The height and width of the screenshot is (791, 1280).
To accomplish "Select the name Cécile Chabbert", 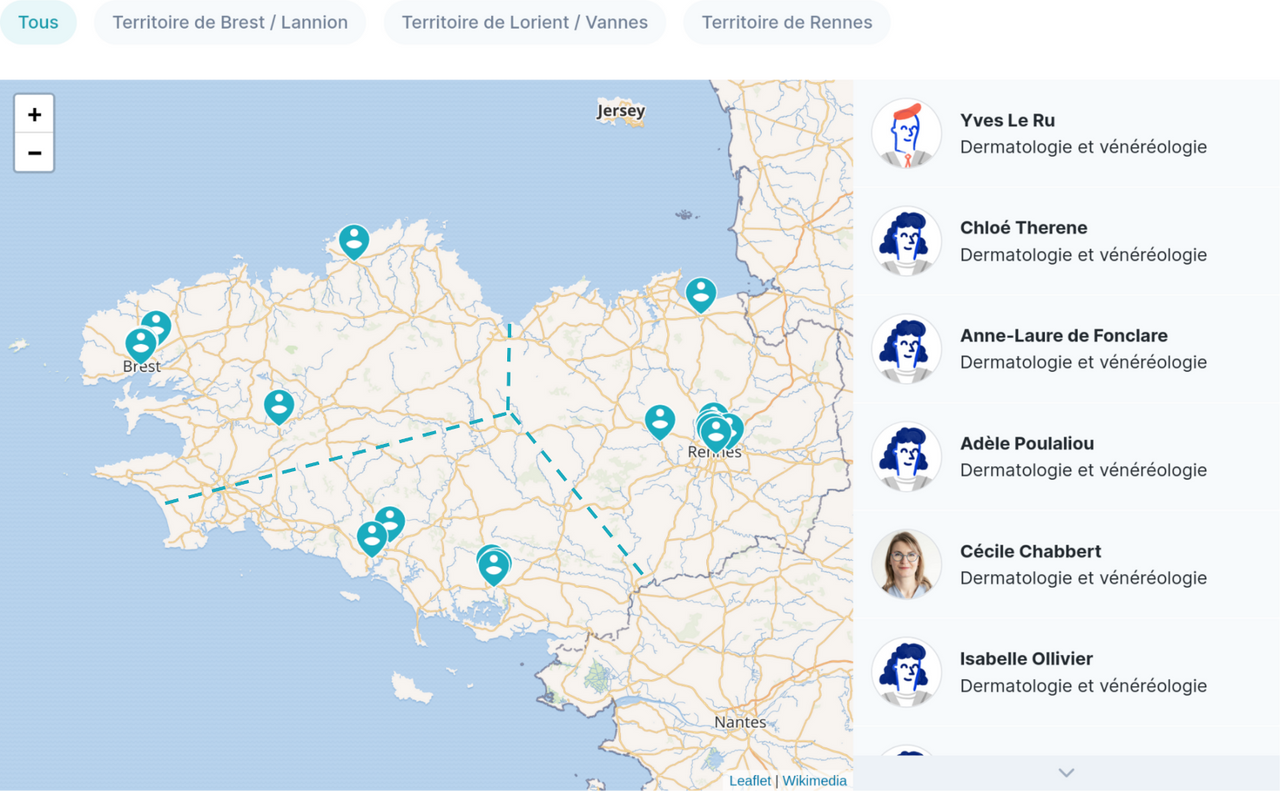I will pyautogui.click(x=1031, y=552).
